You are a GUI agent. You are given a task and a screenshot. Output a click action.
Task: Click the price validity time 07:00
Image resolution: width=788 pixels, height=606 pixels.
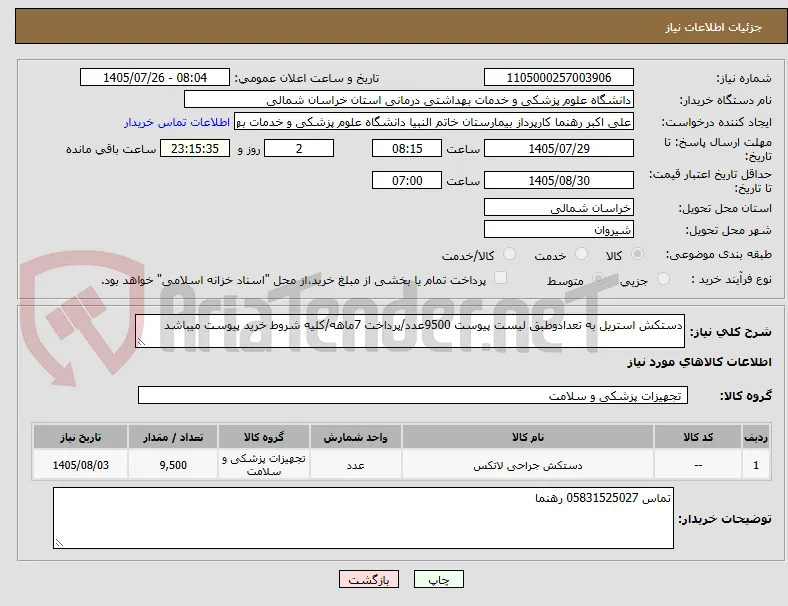coord(407,180)
